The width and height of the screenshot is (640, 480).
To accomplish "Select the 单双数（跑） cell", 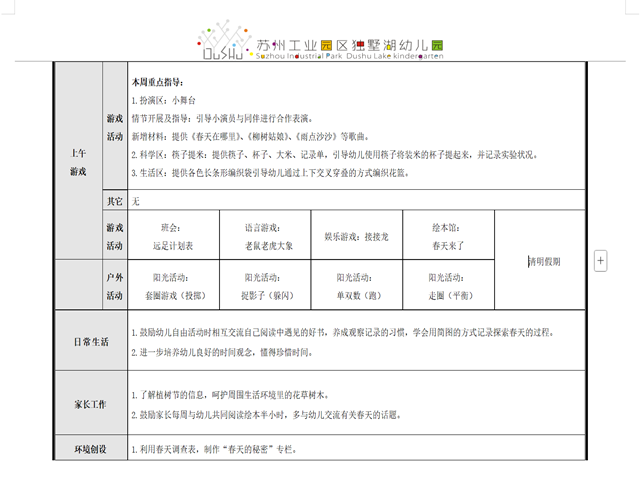I will [357, 285].
